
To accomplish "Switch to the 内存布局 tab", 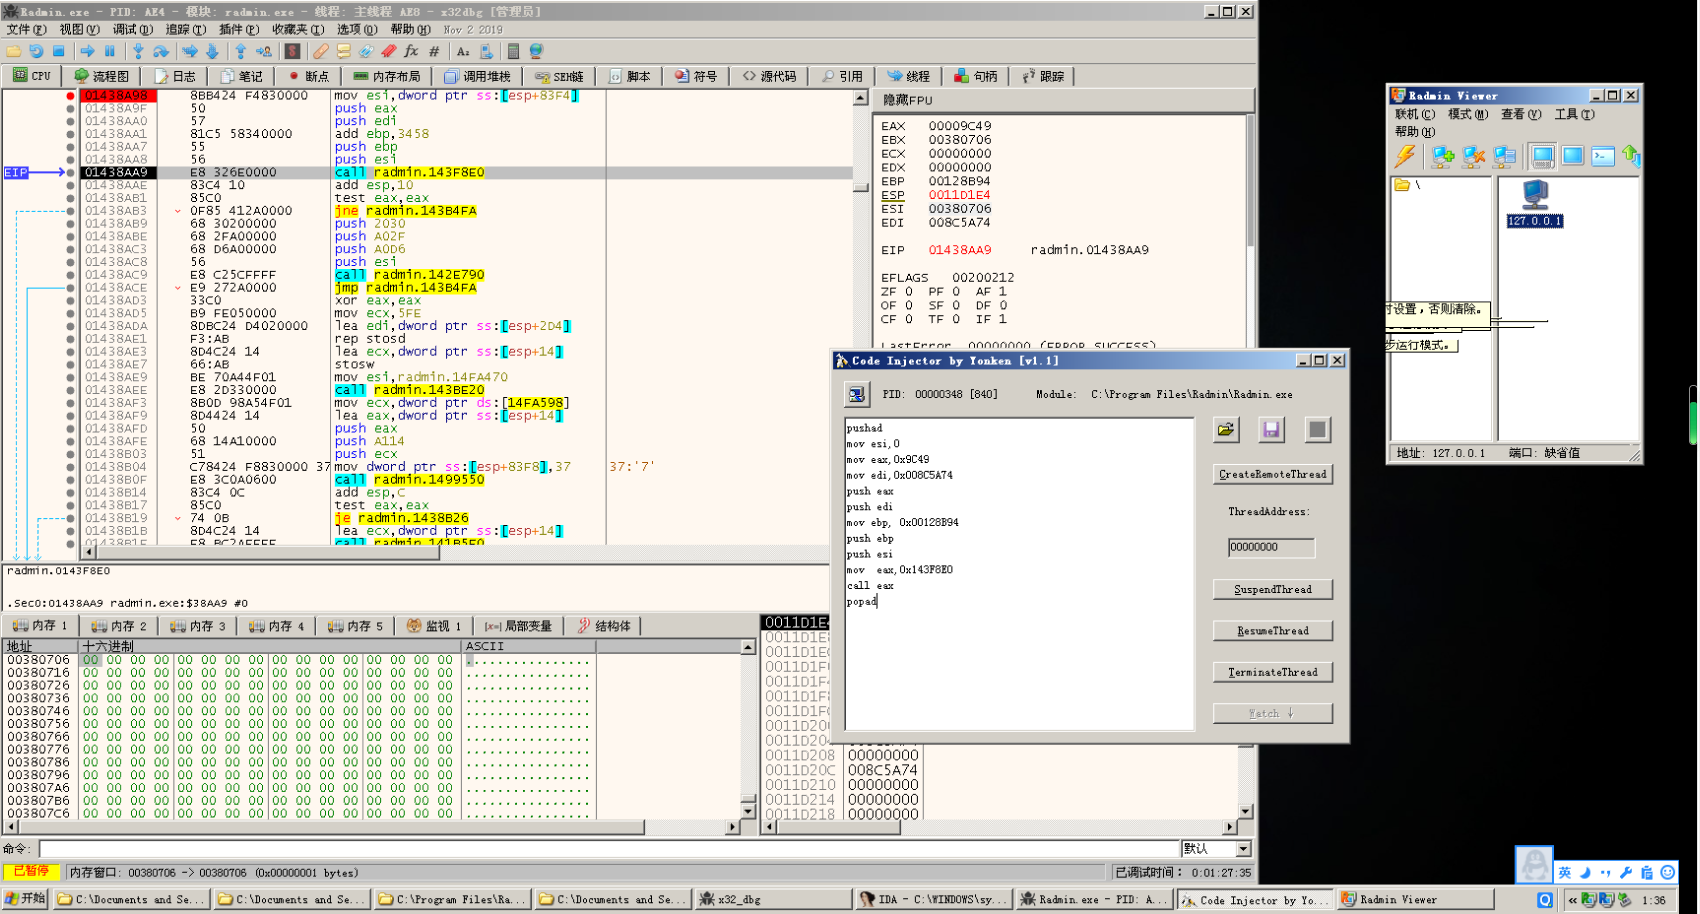I will [386, 76].
